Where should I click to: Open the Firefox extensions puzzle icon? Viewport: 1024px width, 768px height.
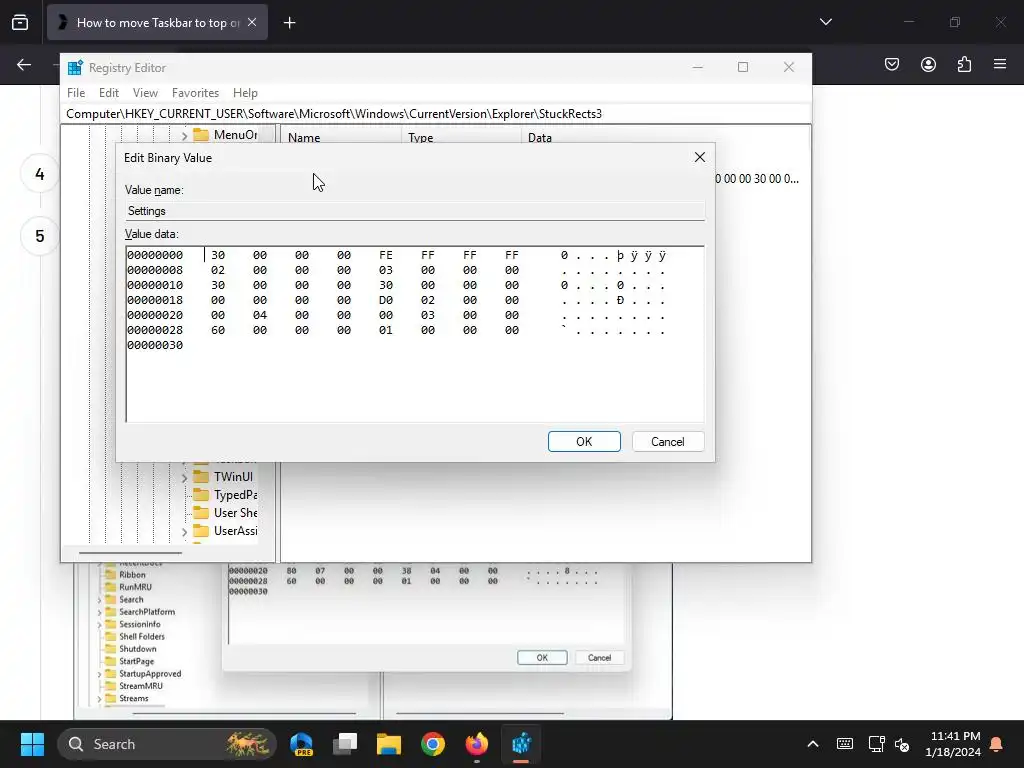coord(964,64)
